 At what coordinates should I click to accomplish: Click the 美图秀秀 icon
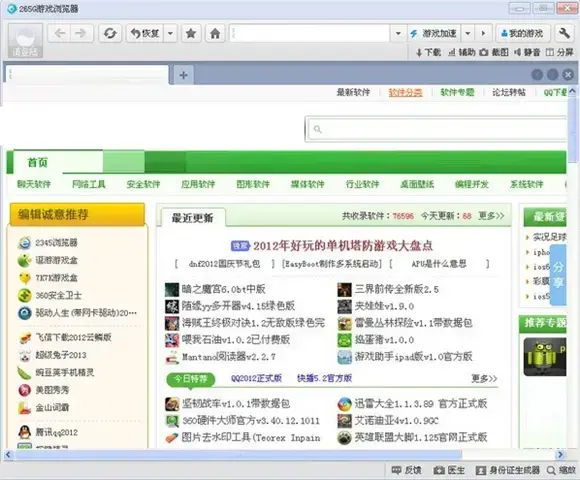click(x=25, y=390)
